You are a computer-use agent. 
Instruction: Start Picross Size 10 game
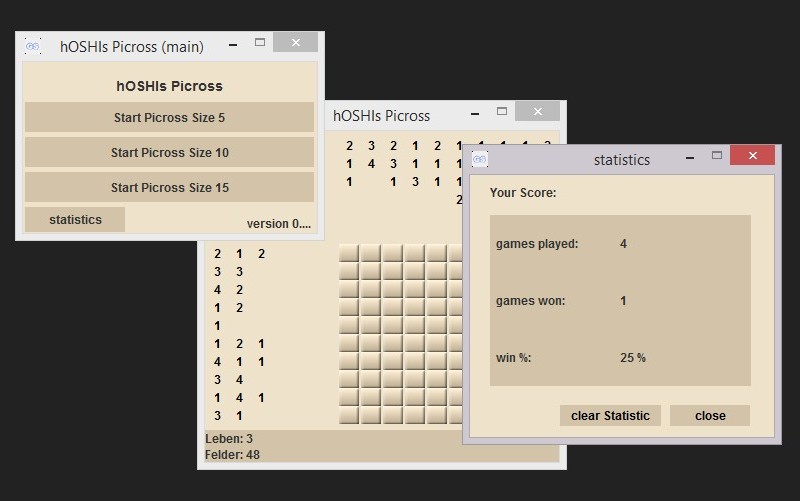coord(169,152)
